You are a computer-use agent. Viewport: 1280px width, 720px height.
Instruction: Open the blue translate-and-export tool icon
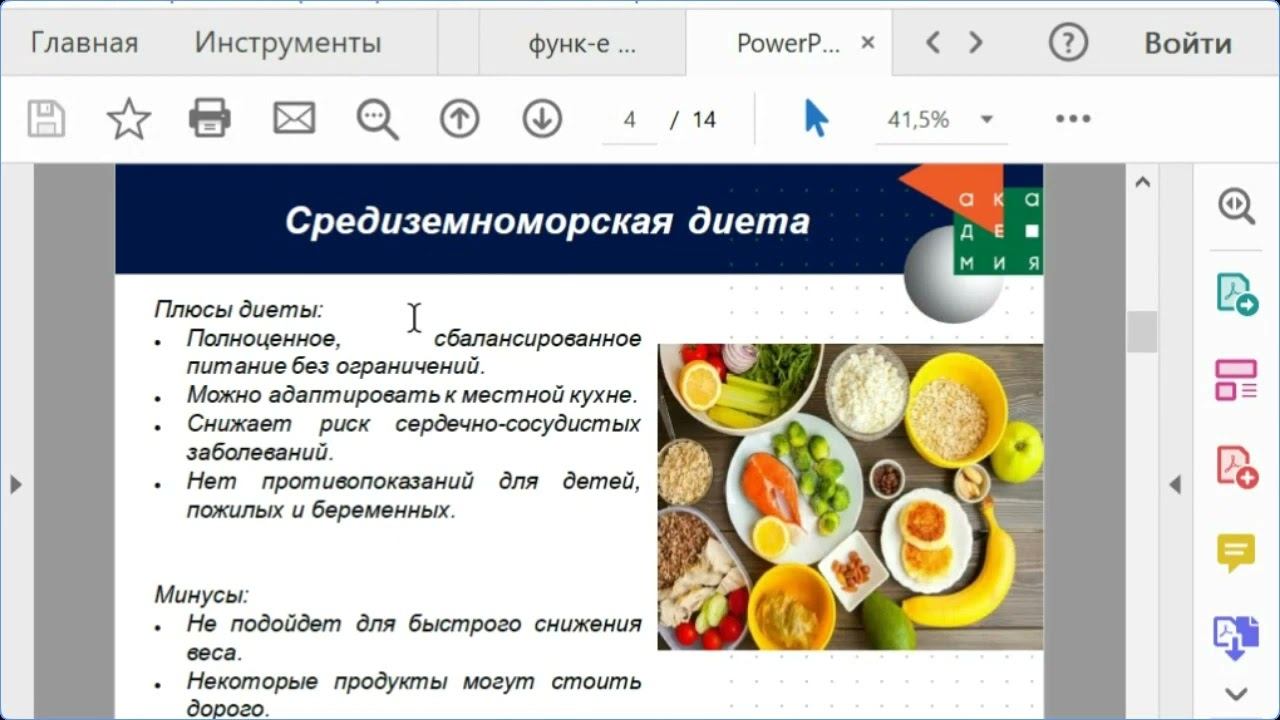tap(1237, 637)
